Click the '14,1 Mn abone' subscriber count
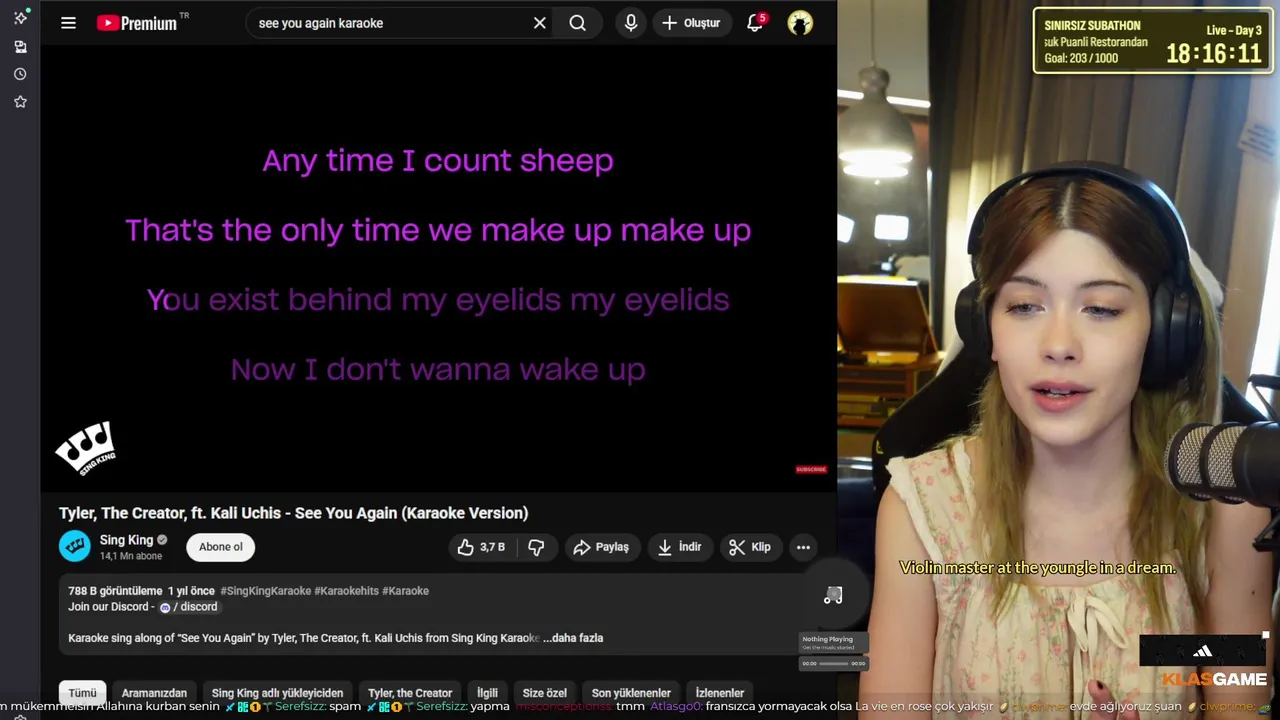 click(x=131, y=556)
